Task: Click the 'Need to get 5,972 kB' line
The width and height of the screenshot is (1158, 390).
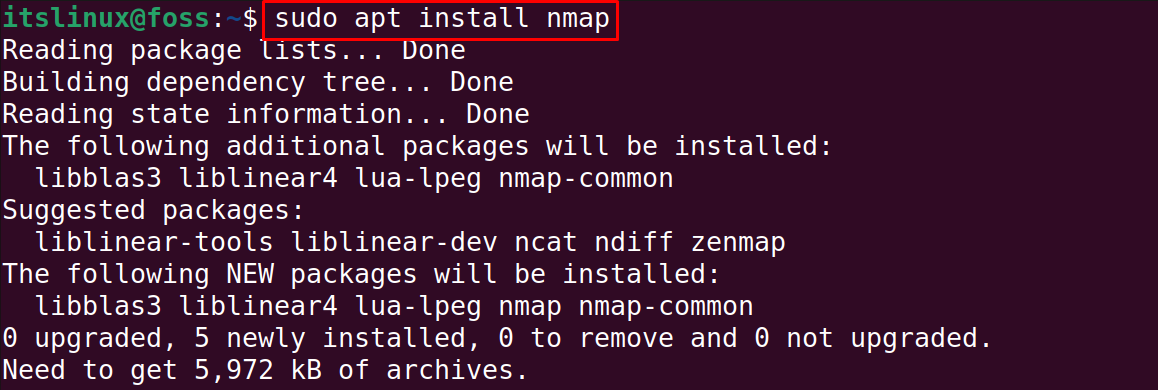Action: (x=266, y=370)
